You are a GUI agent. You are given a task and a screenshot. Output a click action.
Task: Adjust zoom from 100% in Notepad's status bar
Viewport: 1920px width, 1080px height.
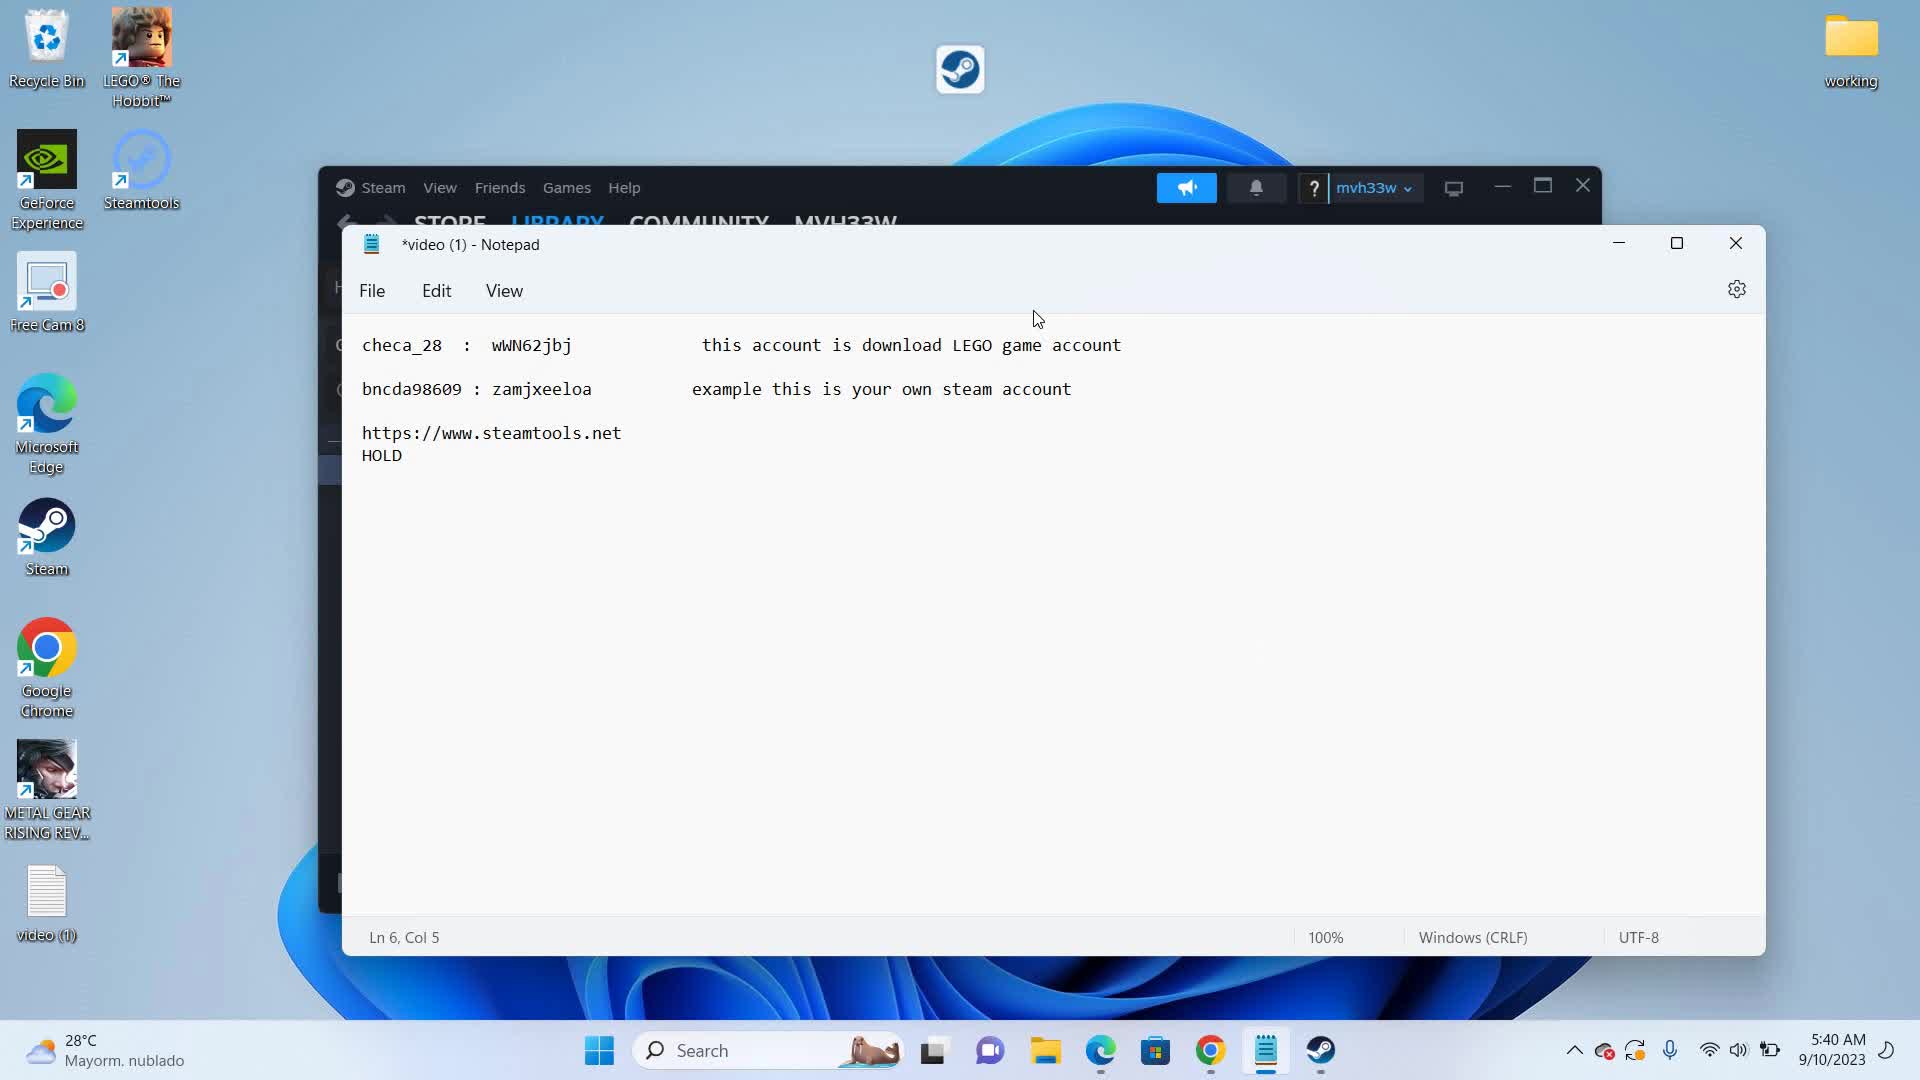1326,937
